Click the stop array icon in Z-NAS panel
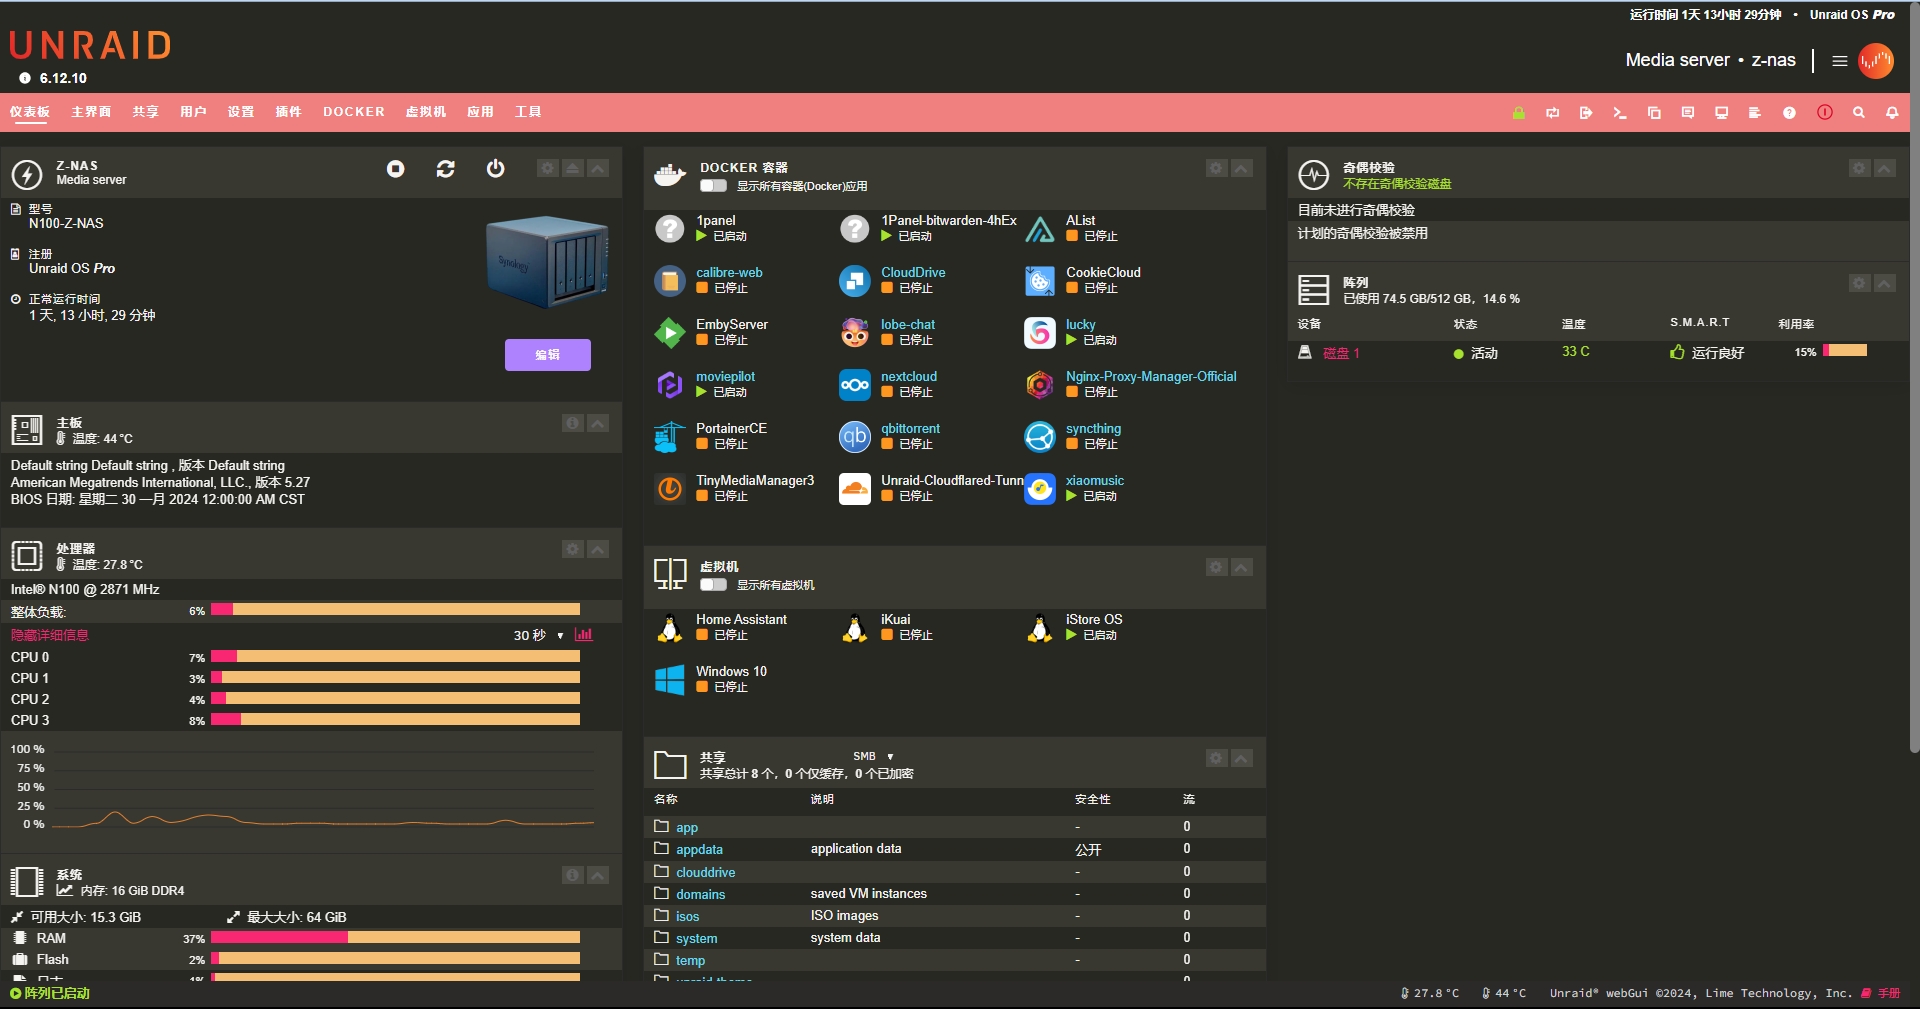The image size is (1920, 1009). tap(396, 169)
